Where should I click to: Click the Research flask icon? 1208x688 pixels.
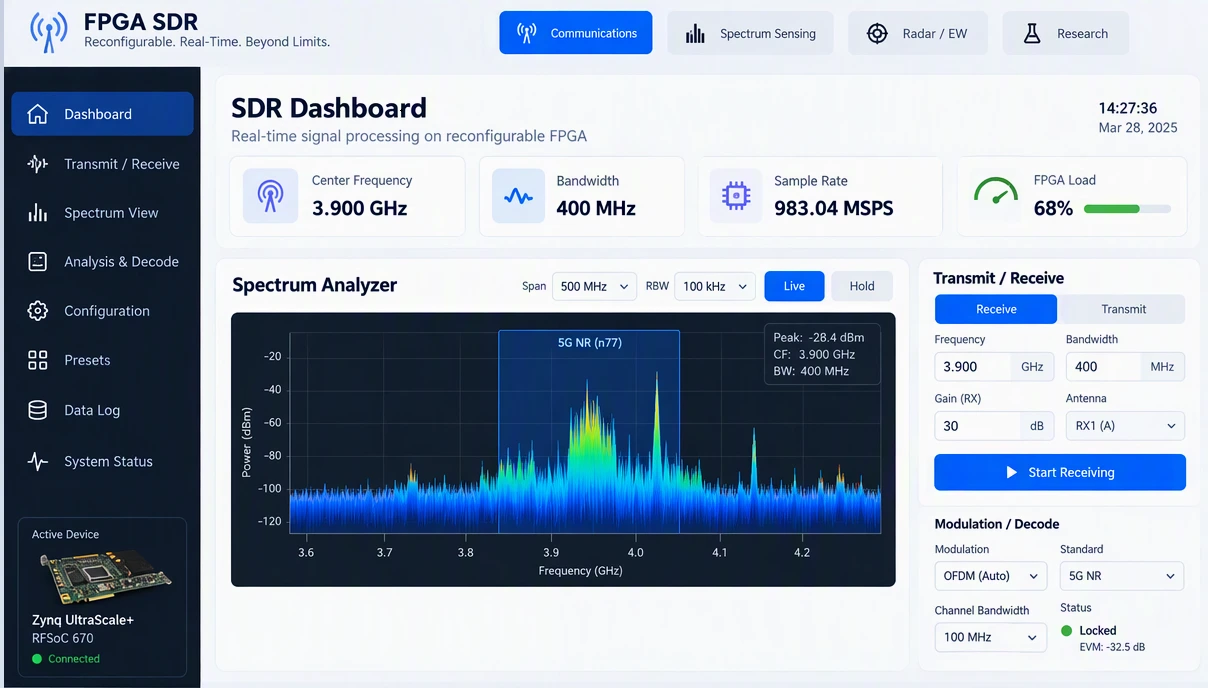coord(1032,33)
